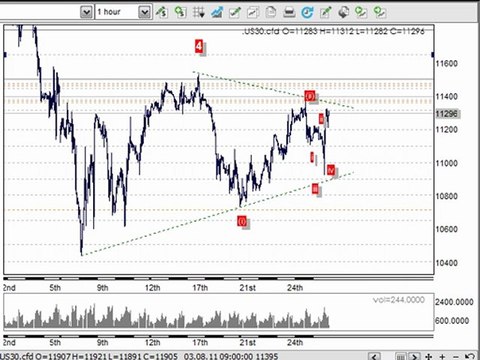Select the red wave label 4
The image size is (480, 360).
point(199,46)
